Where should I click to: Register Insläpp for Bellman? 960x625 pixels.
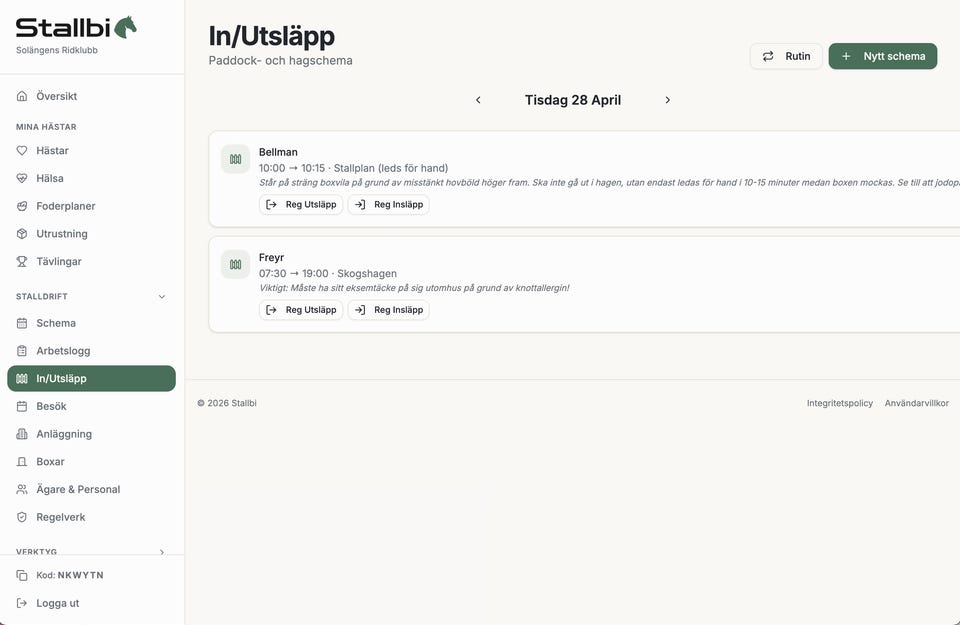tap(389, 204)
